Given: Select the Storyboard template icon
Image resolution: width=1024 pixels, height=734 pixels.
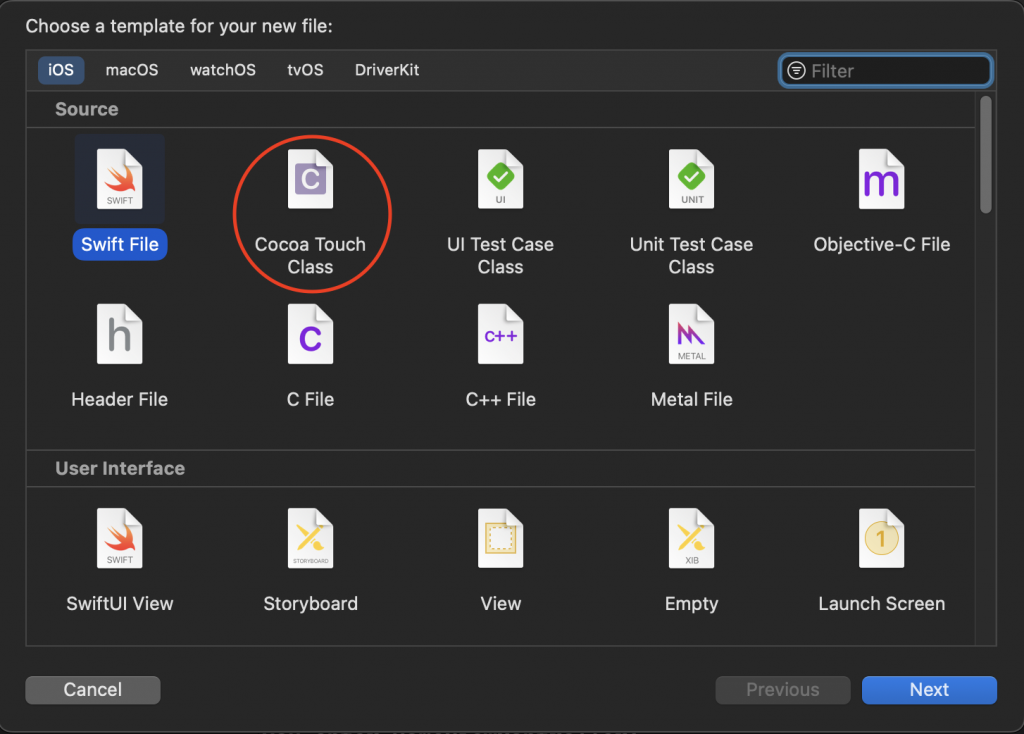Looking at the screenshot, I should (x=310, y=538).
